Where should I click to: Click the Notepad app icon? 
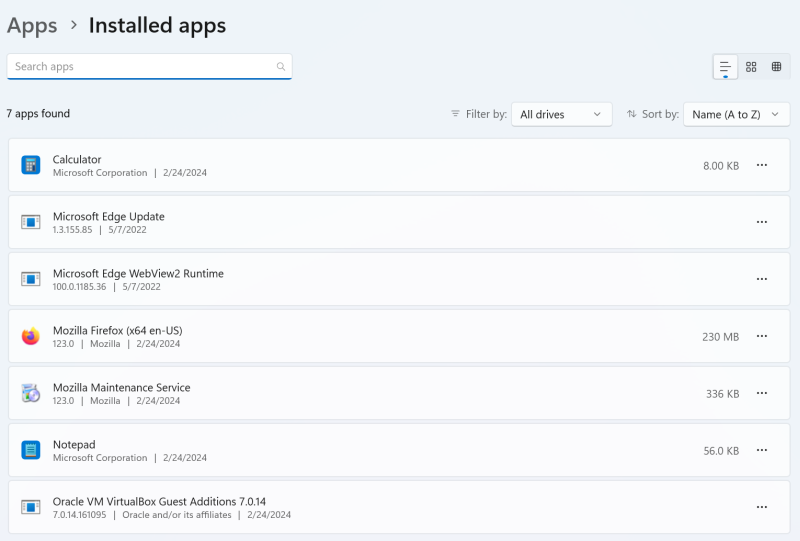pyautogui.click(x=31, y=450)
